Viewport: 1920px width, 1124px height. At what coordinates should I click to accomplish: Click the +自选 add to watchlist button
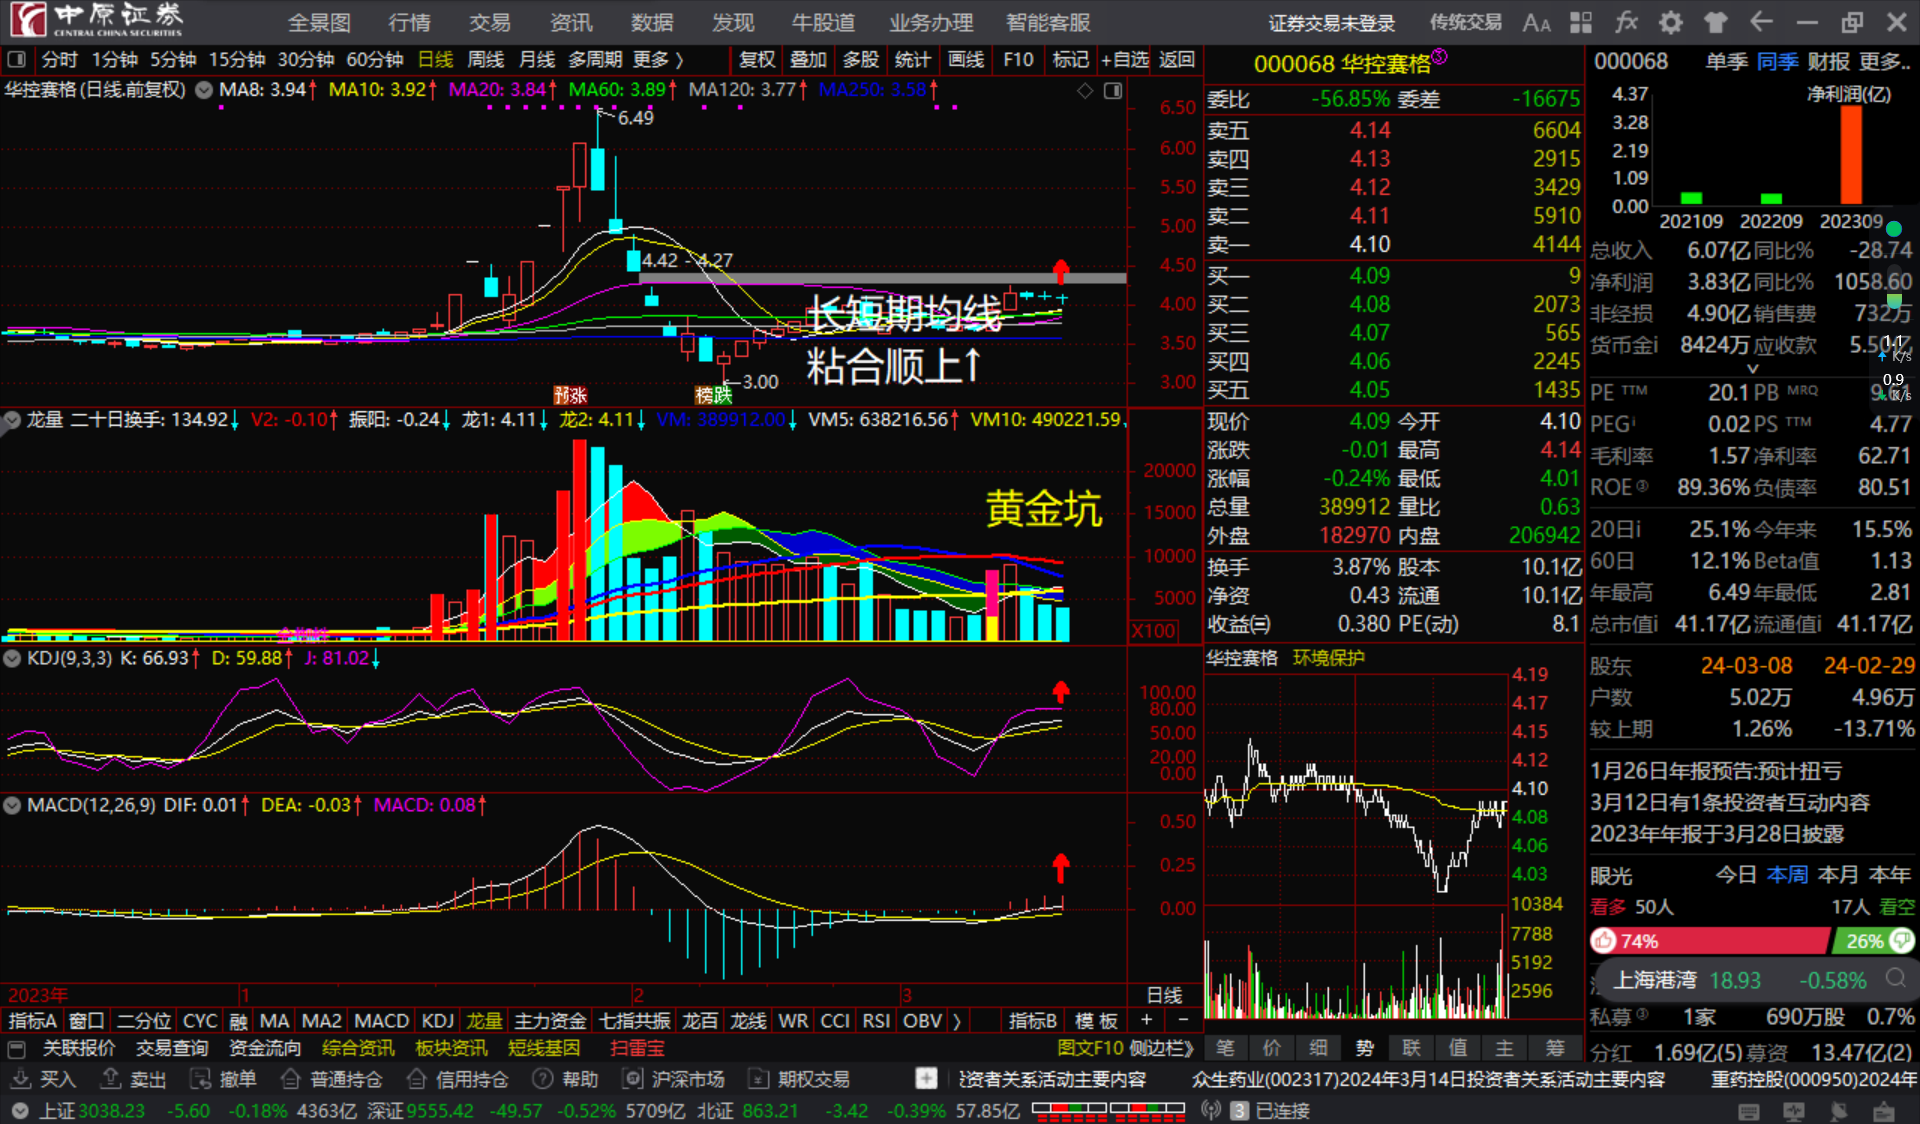[x=1125, y=60]
